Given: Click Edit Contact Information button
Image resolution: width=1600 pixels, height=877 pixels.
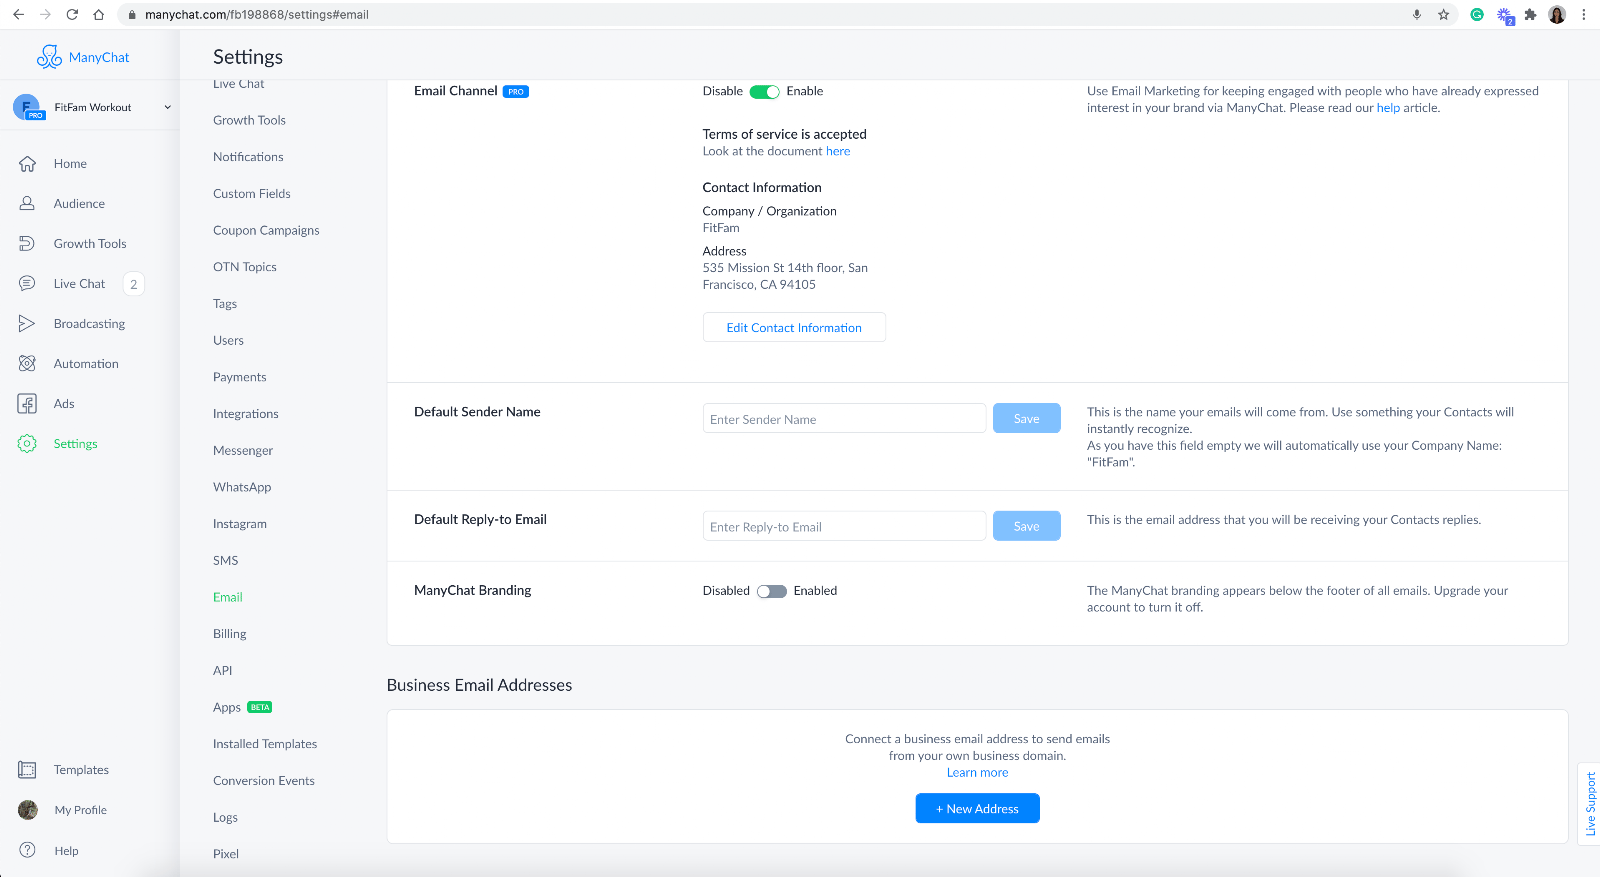Looking at the screenshot, I should pos(794,328).
